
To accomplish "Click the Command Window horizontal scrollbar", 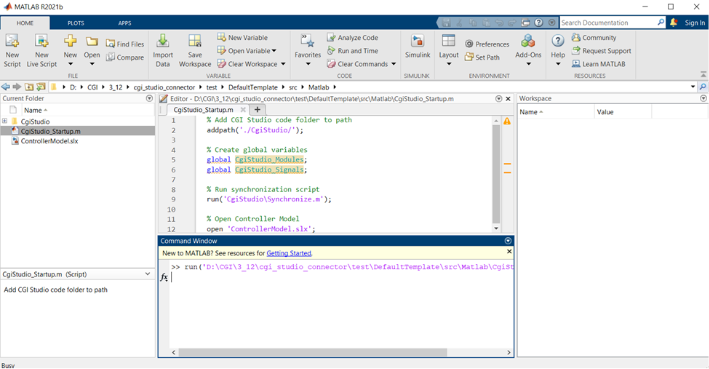I will (x=312, y=352).
